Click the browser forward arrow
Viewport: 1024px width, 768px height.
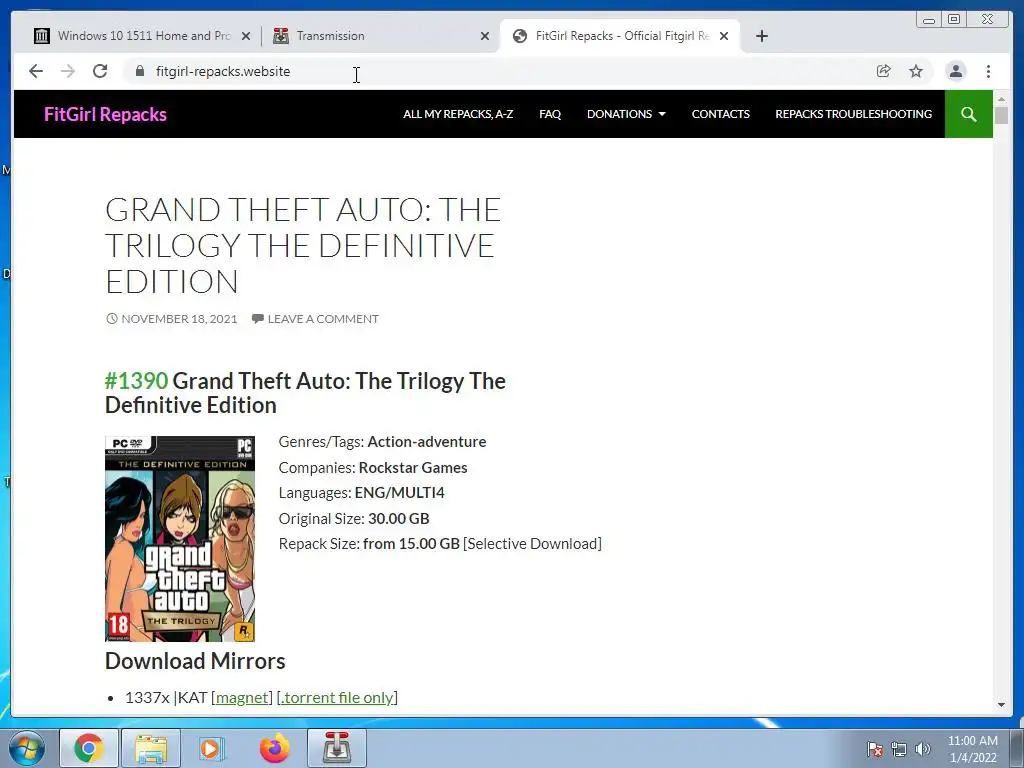coord(68,71)
